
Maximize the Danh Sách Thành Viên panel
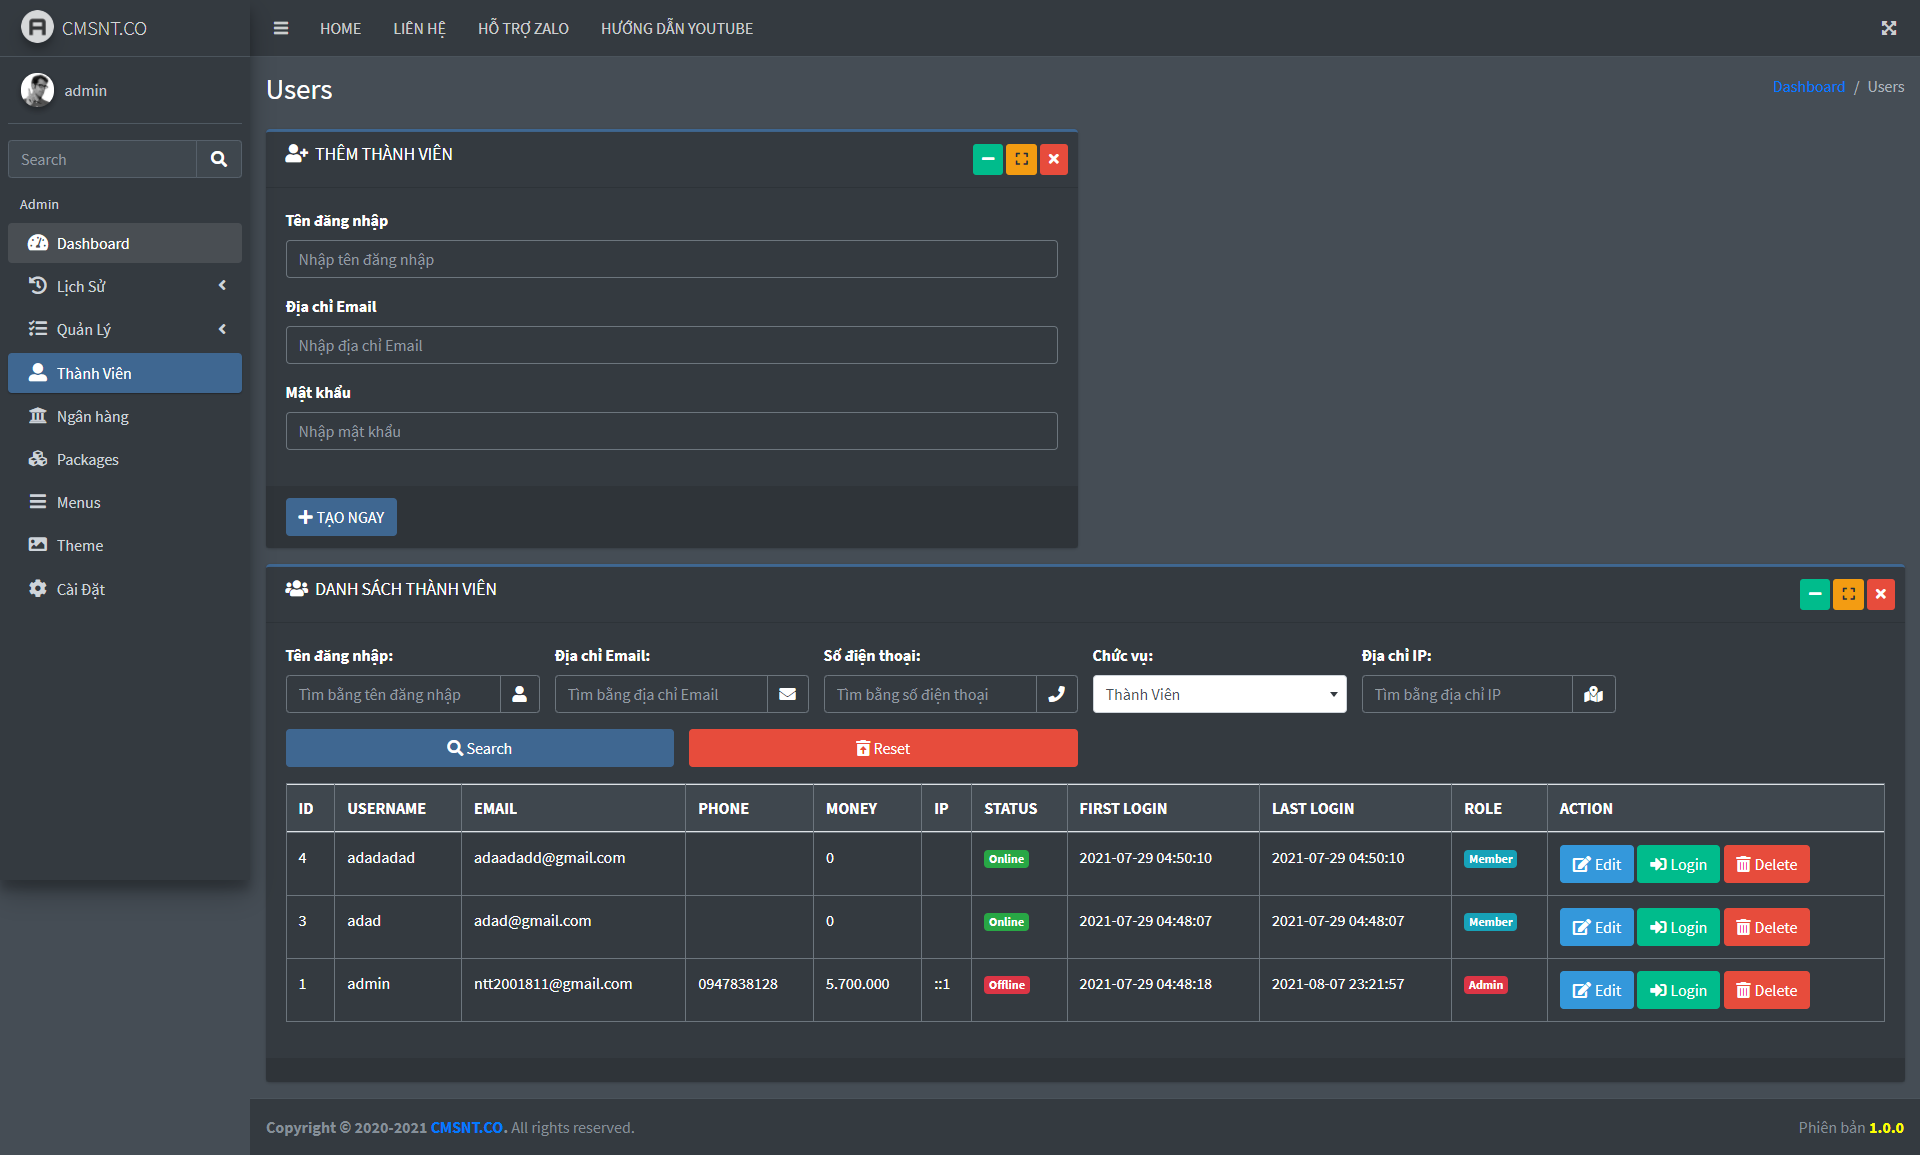(1848, 594)
